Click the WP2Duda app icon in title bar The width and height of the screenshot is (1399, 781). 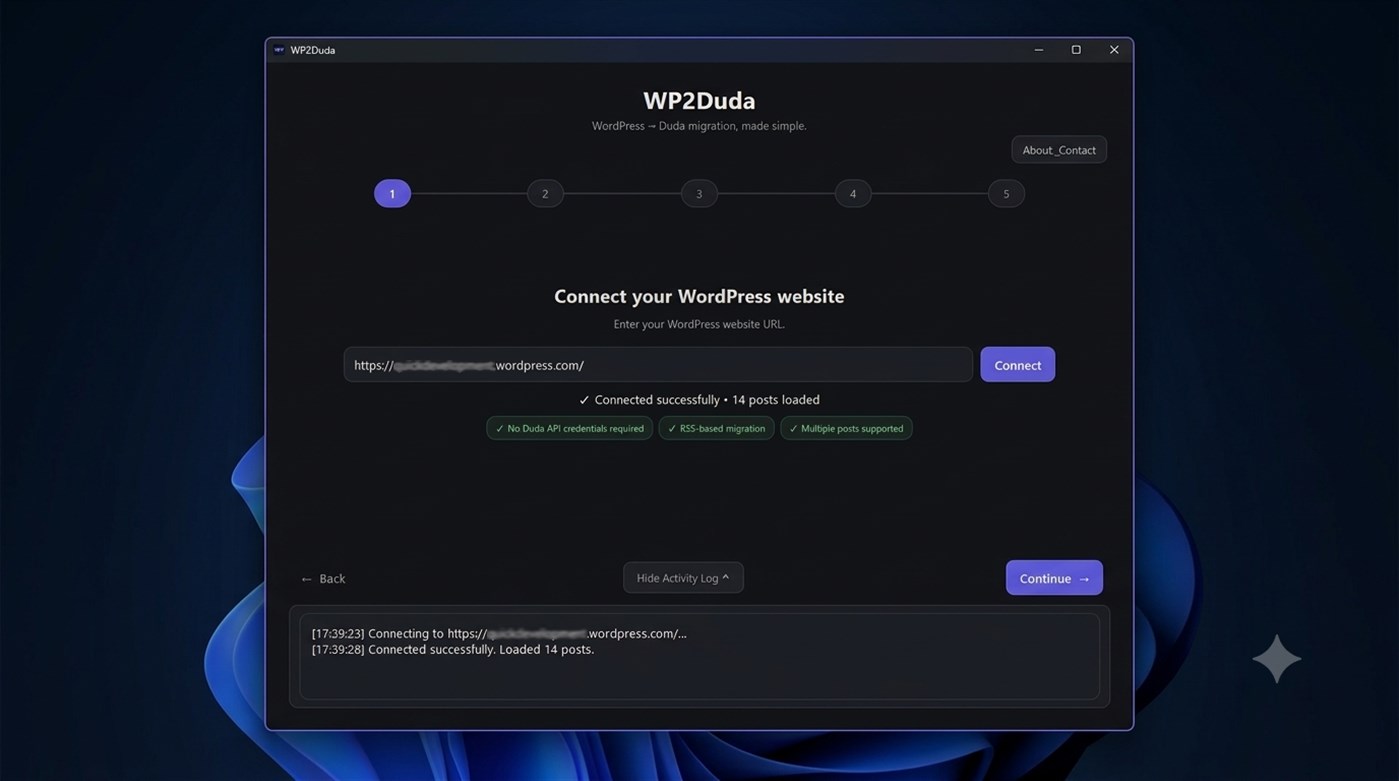click(x=279, y=50)
